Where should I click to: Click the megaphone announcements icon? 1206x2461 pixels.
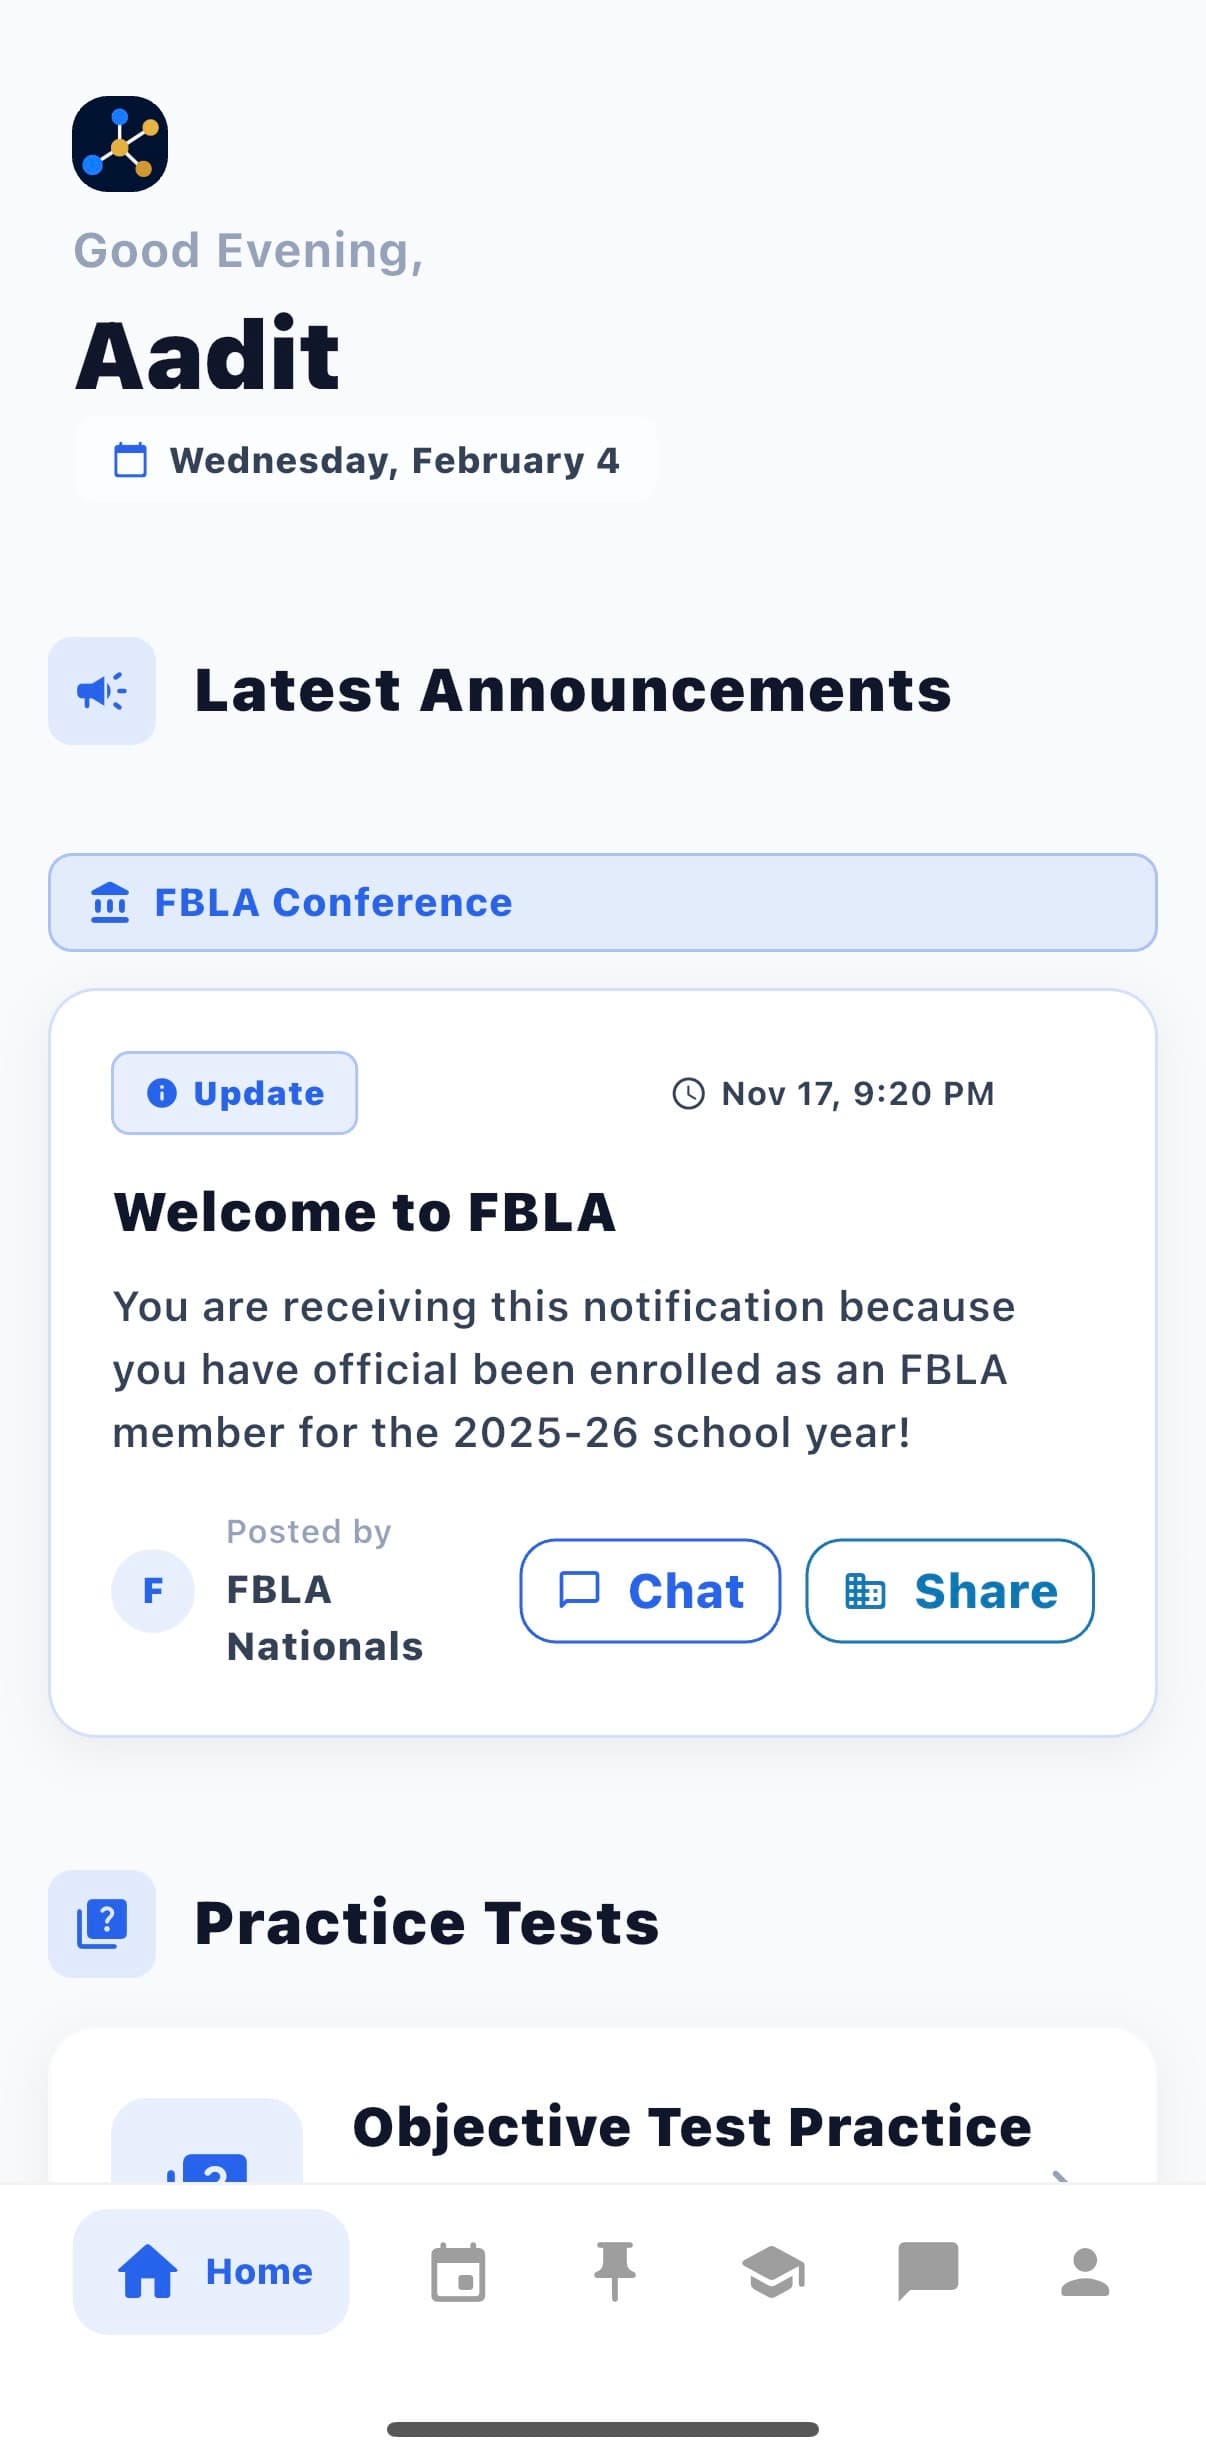pyautogui.click(x=102, y=691)
